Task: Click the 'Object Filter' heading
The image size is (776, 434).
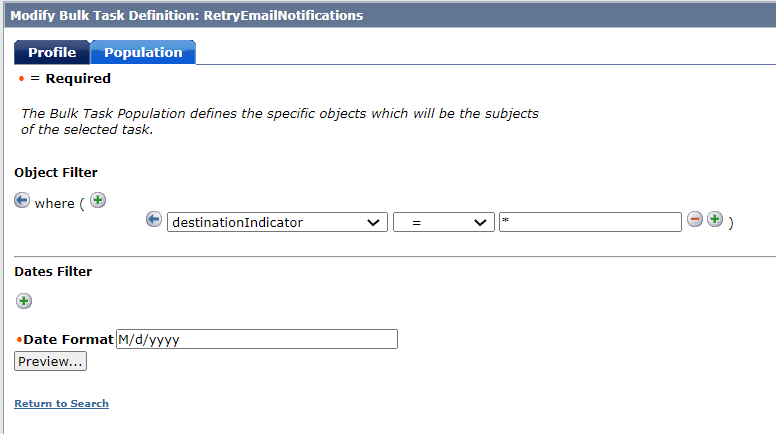Action: click(x=56, y=173)
